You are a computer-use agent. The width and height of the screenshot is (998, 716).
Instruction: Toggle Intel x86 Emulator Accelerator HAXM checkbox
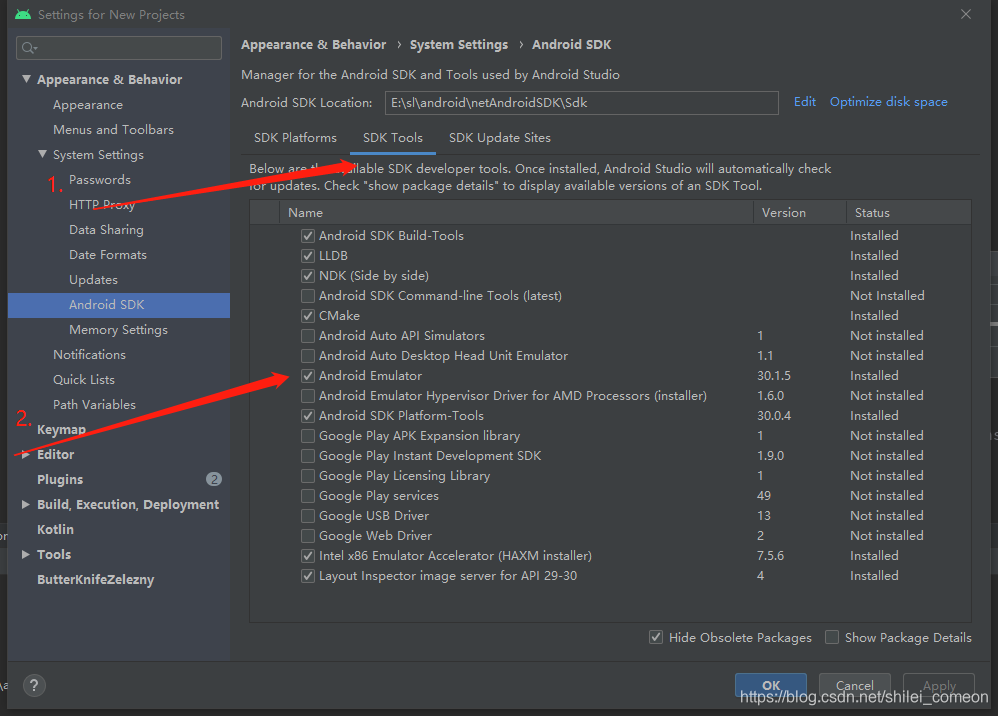tap(308, 556)
